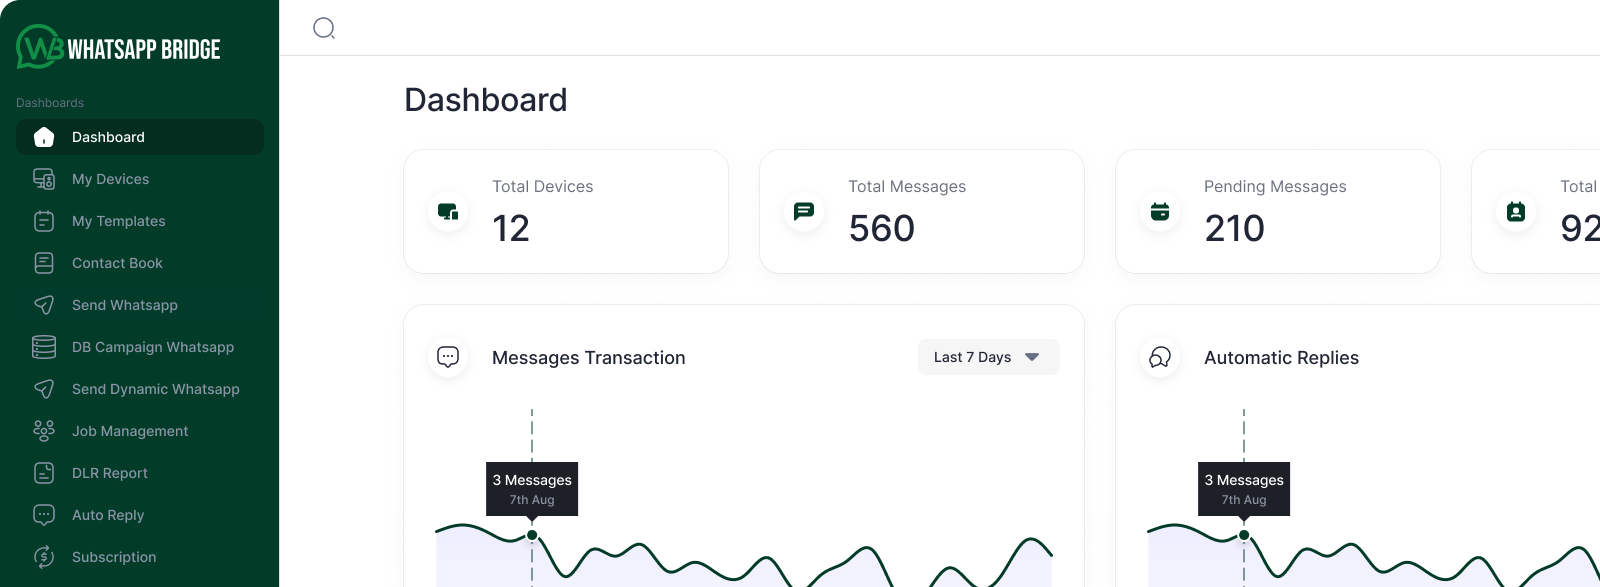The height and width of the screenshot is (587, 1600).
Task: Select Send Whatsapp from sidebar
Action: [124, 305]
